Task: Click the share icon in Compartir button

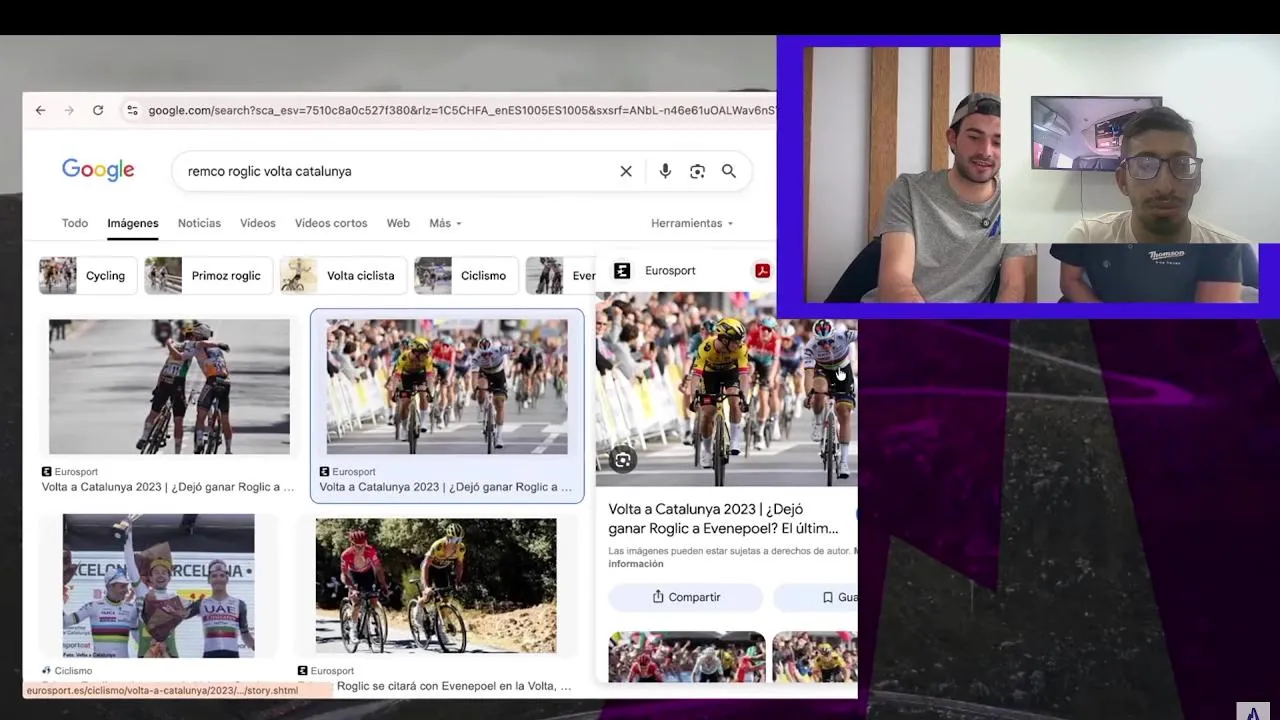Action: point(658,597)
